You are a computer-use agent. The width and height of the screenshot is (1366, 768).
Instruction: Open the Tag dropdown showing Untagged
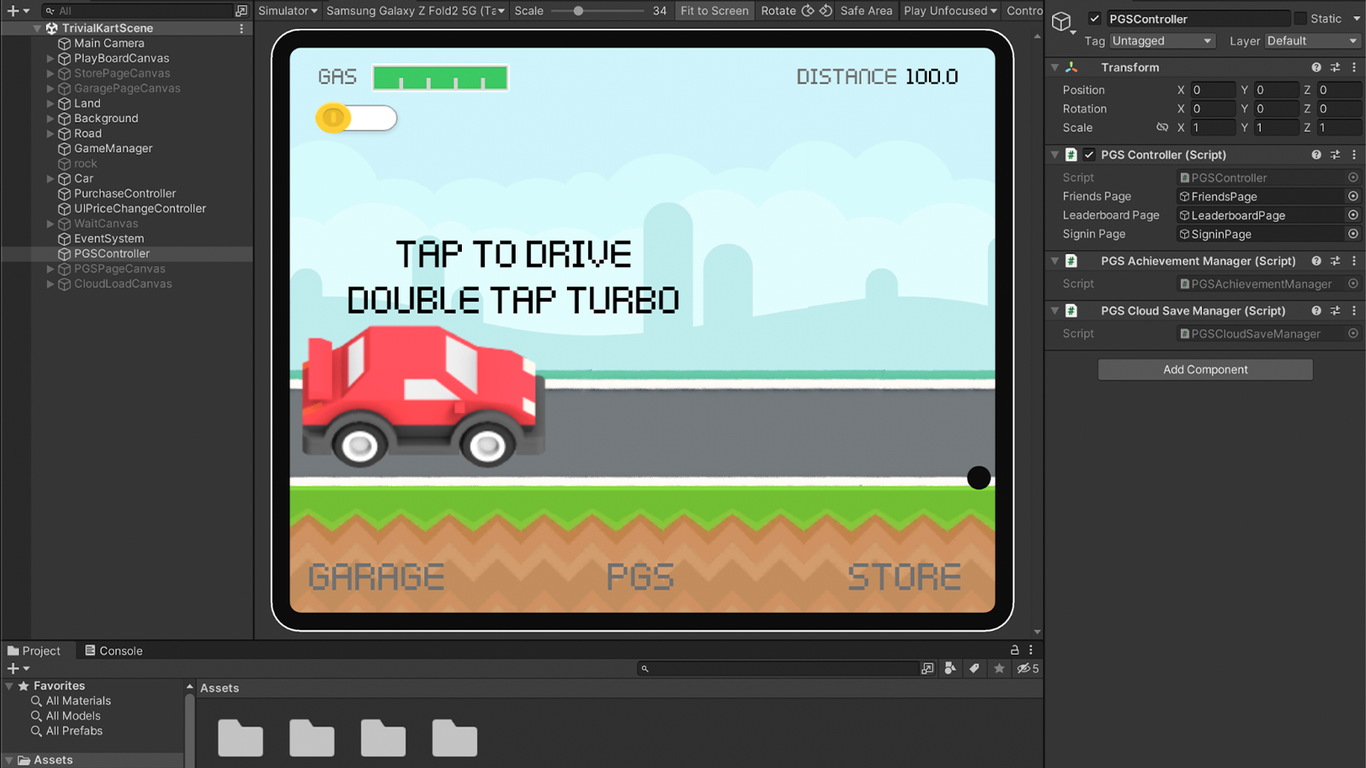pos(1162,41)
